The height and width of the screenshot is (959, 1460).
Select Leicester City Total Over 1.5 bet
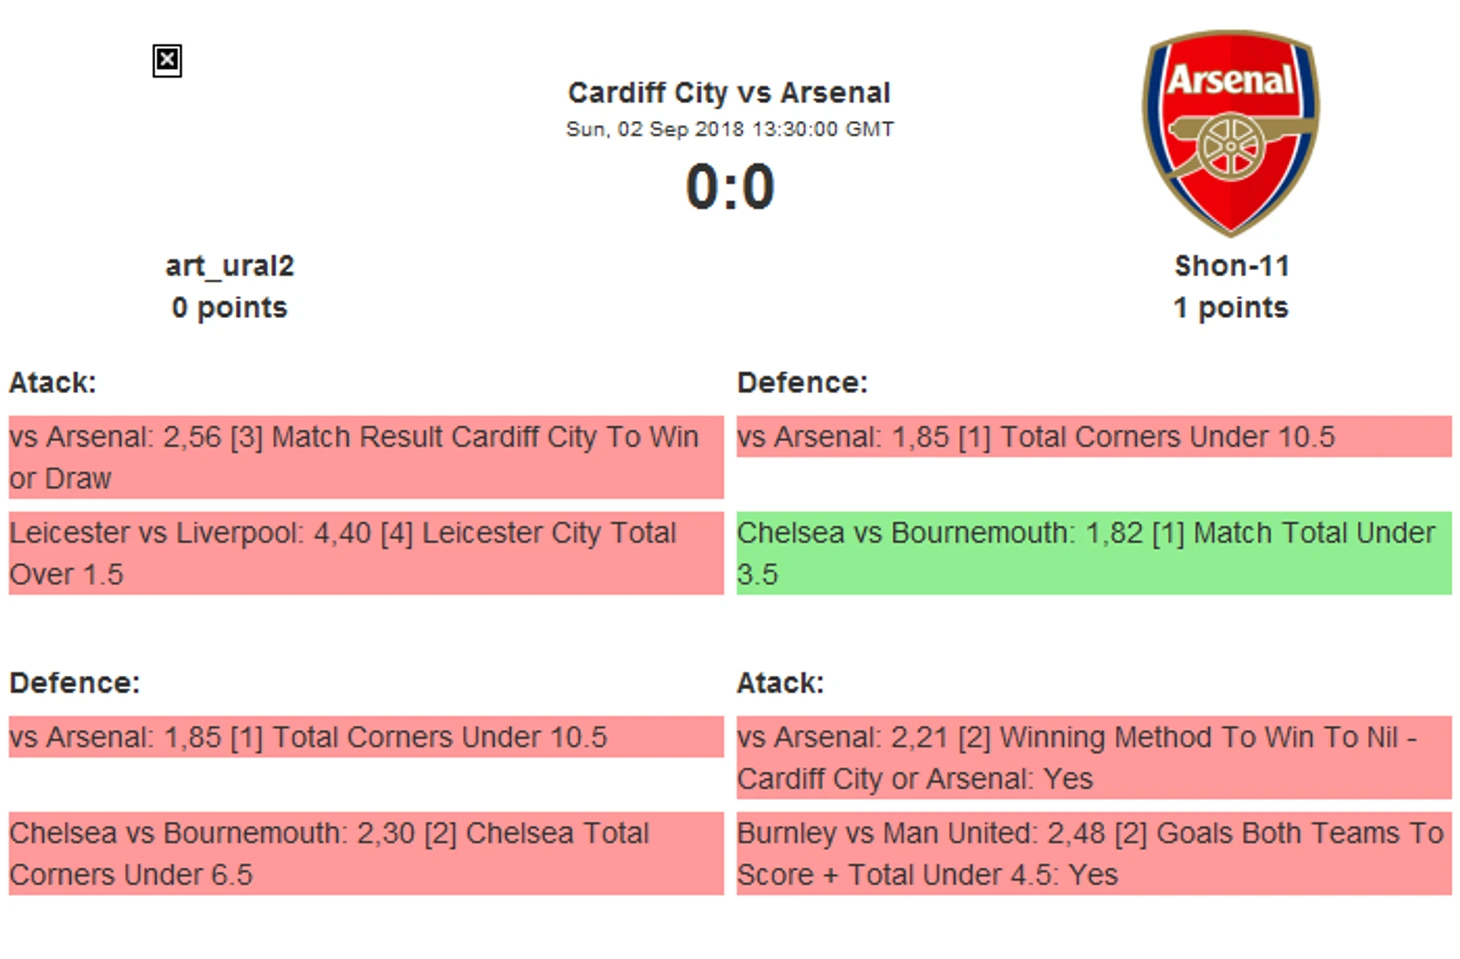[366, 553]
